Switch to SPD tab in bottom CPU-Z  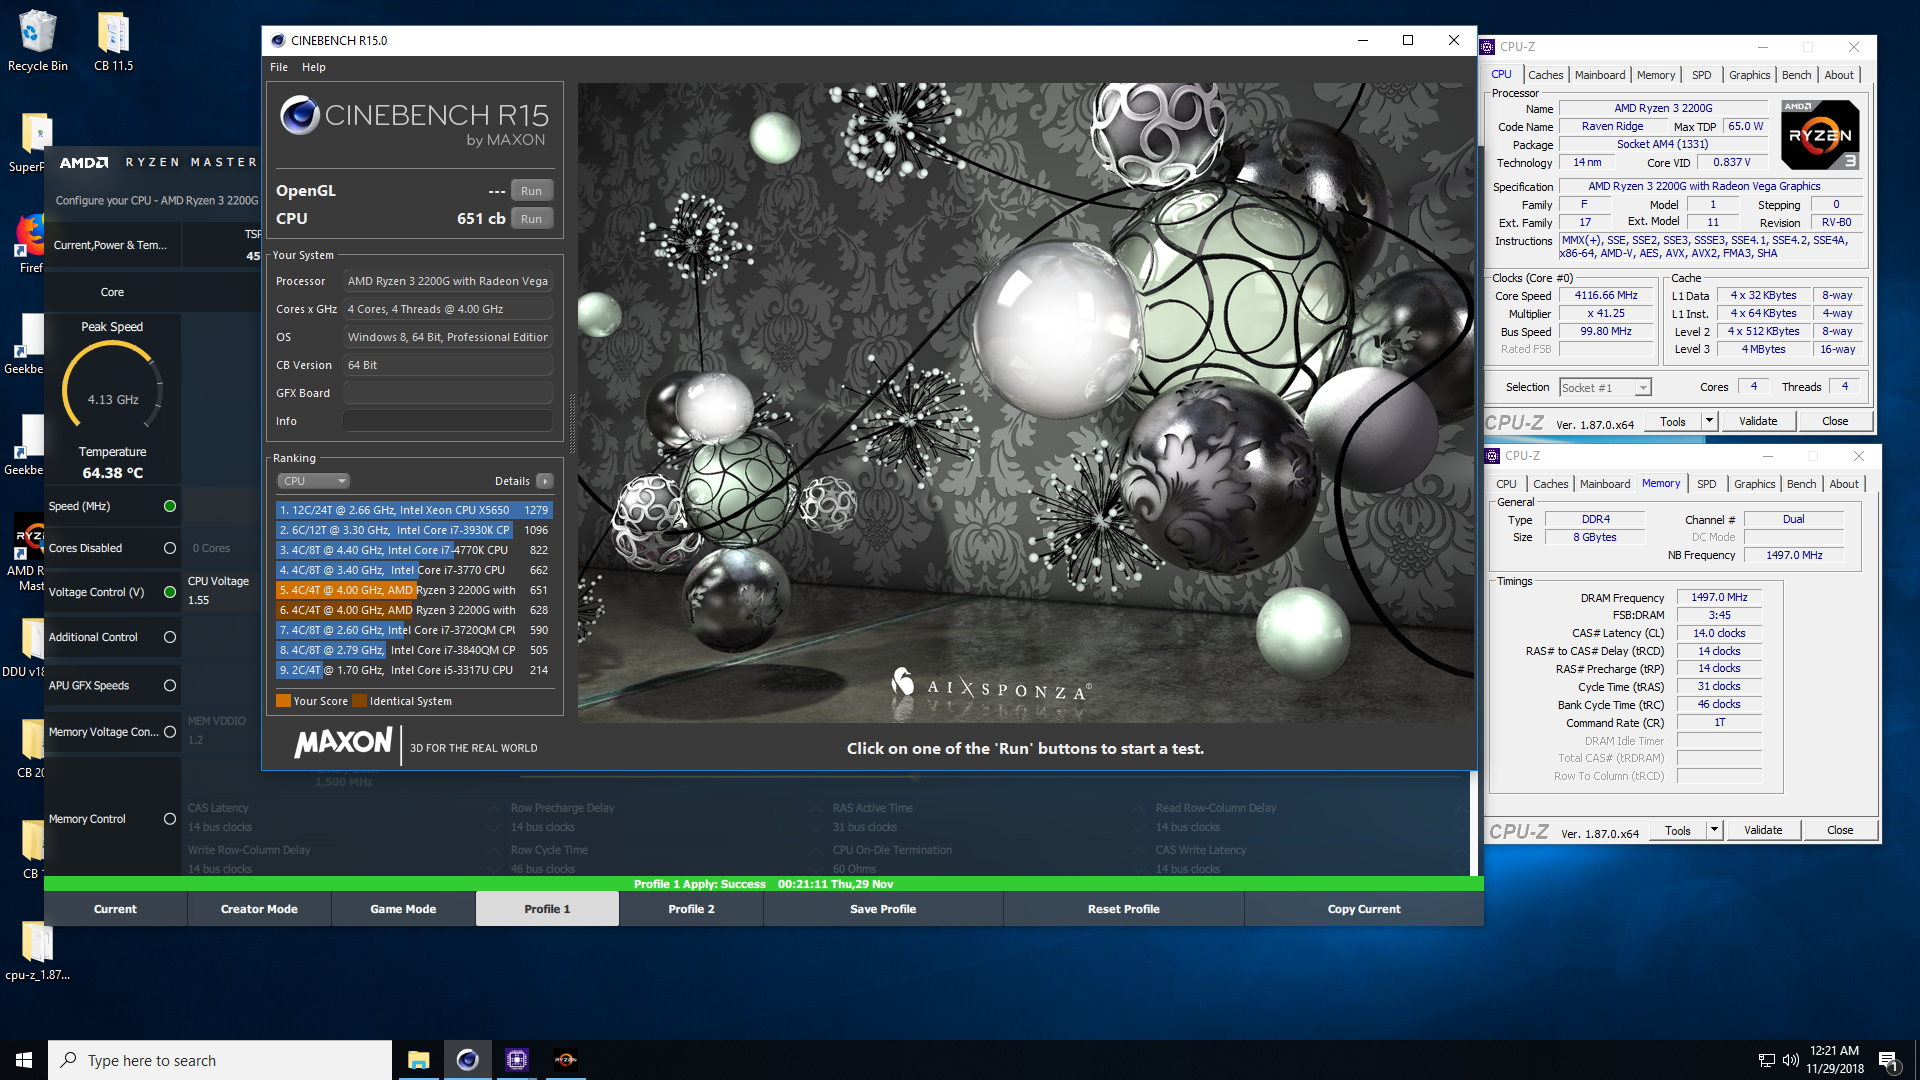1706,484
